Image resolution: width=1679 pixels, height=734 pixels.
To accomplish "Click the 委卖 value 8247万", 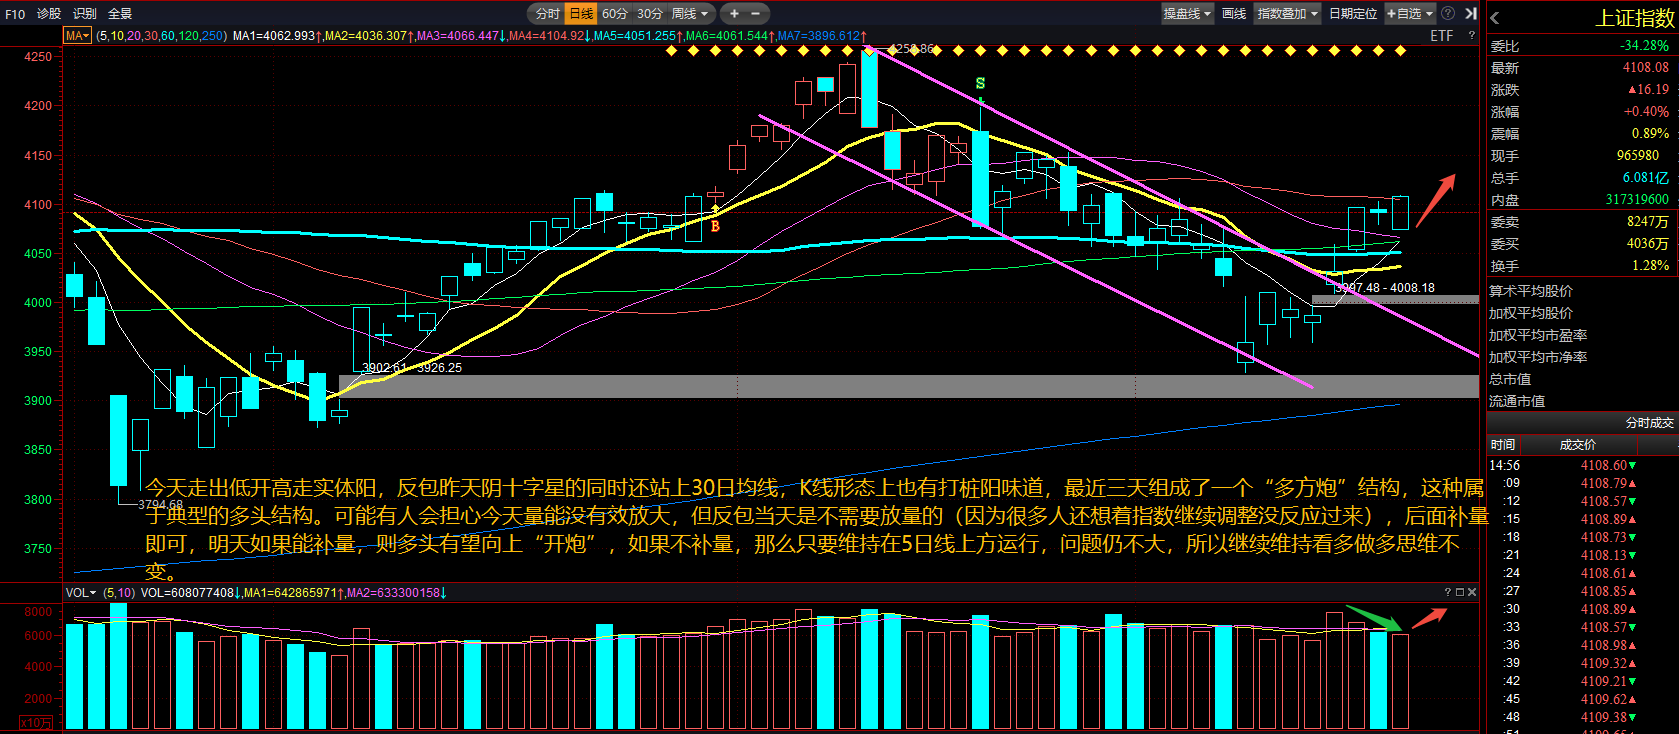I will [x=1648, y=221].
